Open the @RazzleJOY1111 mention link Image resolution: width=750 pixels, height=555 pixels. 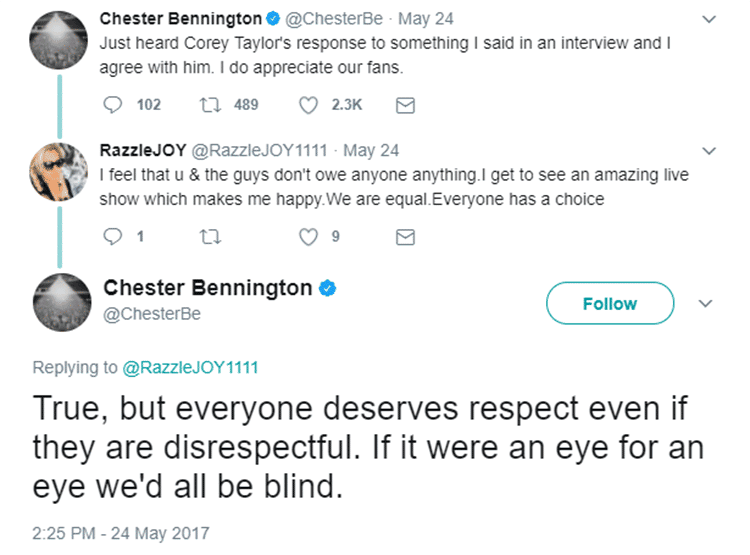[190, 367]
